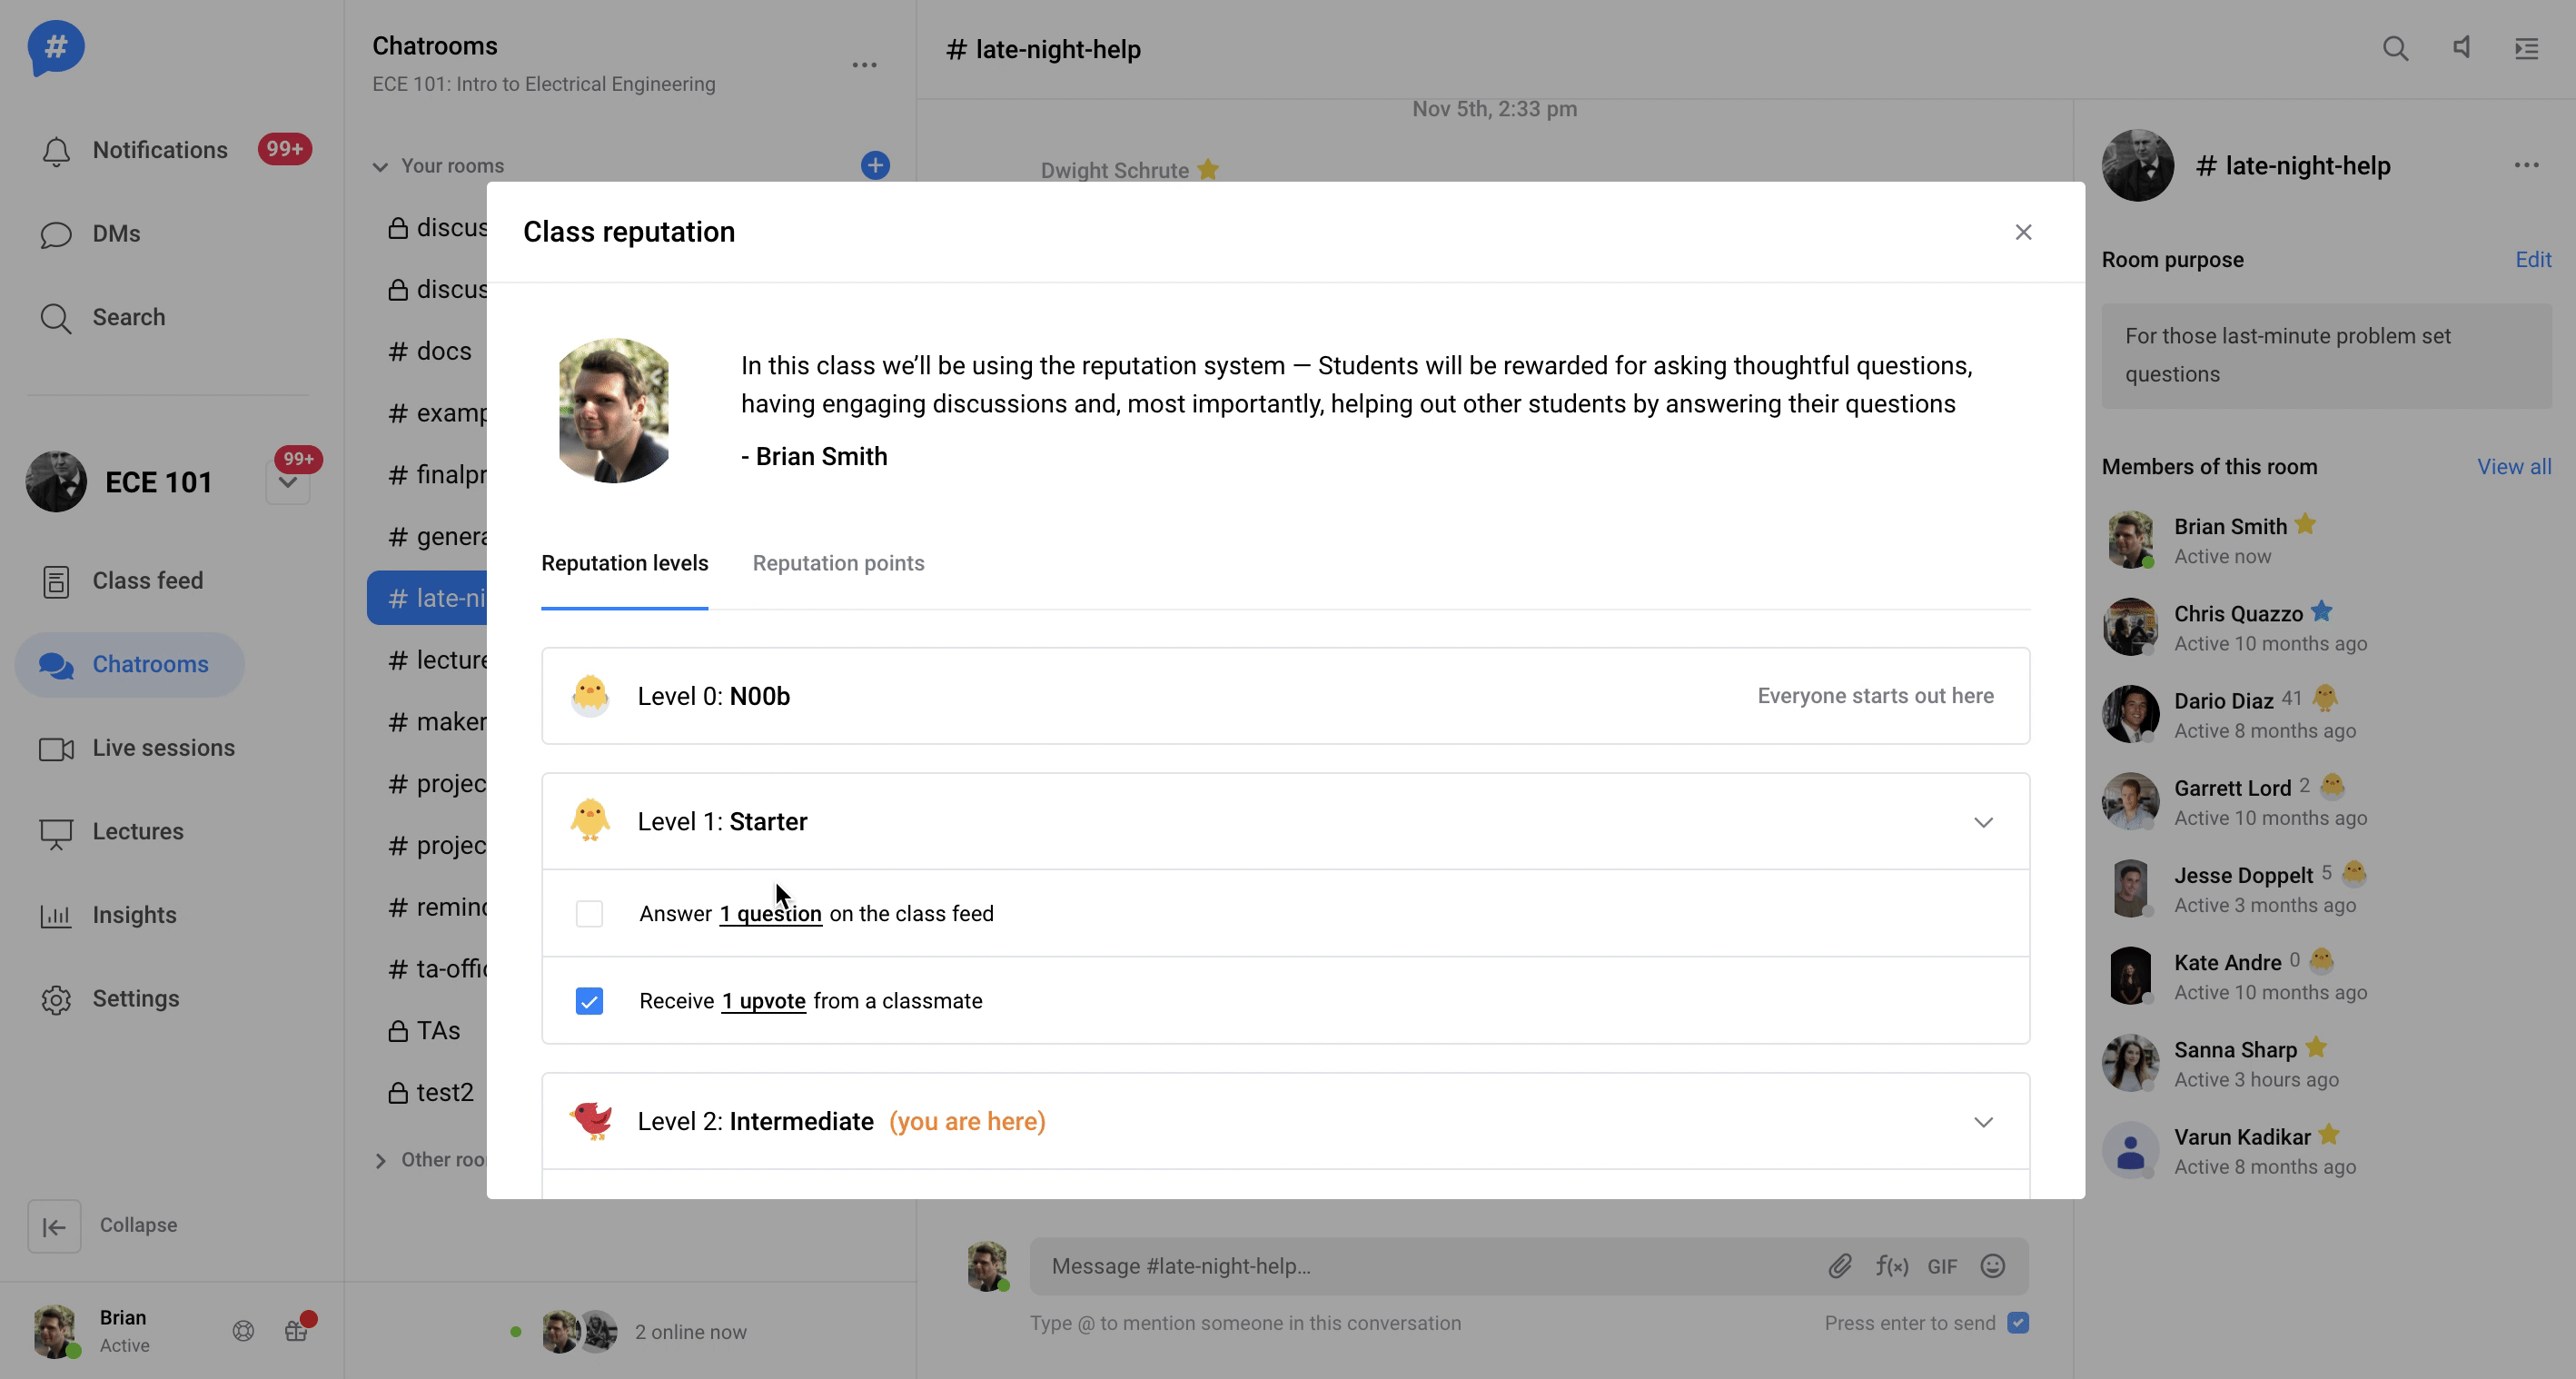Insert formula with f(x) icon
The height and width of the screenshot is (1379, 2576).
click(x=1891, y=1266)
